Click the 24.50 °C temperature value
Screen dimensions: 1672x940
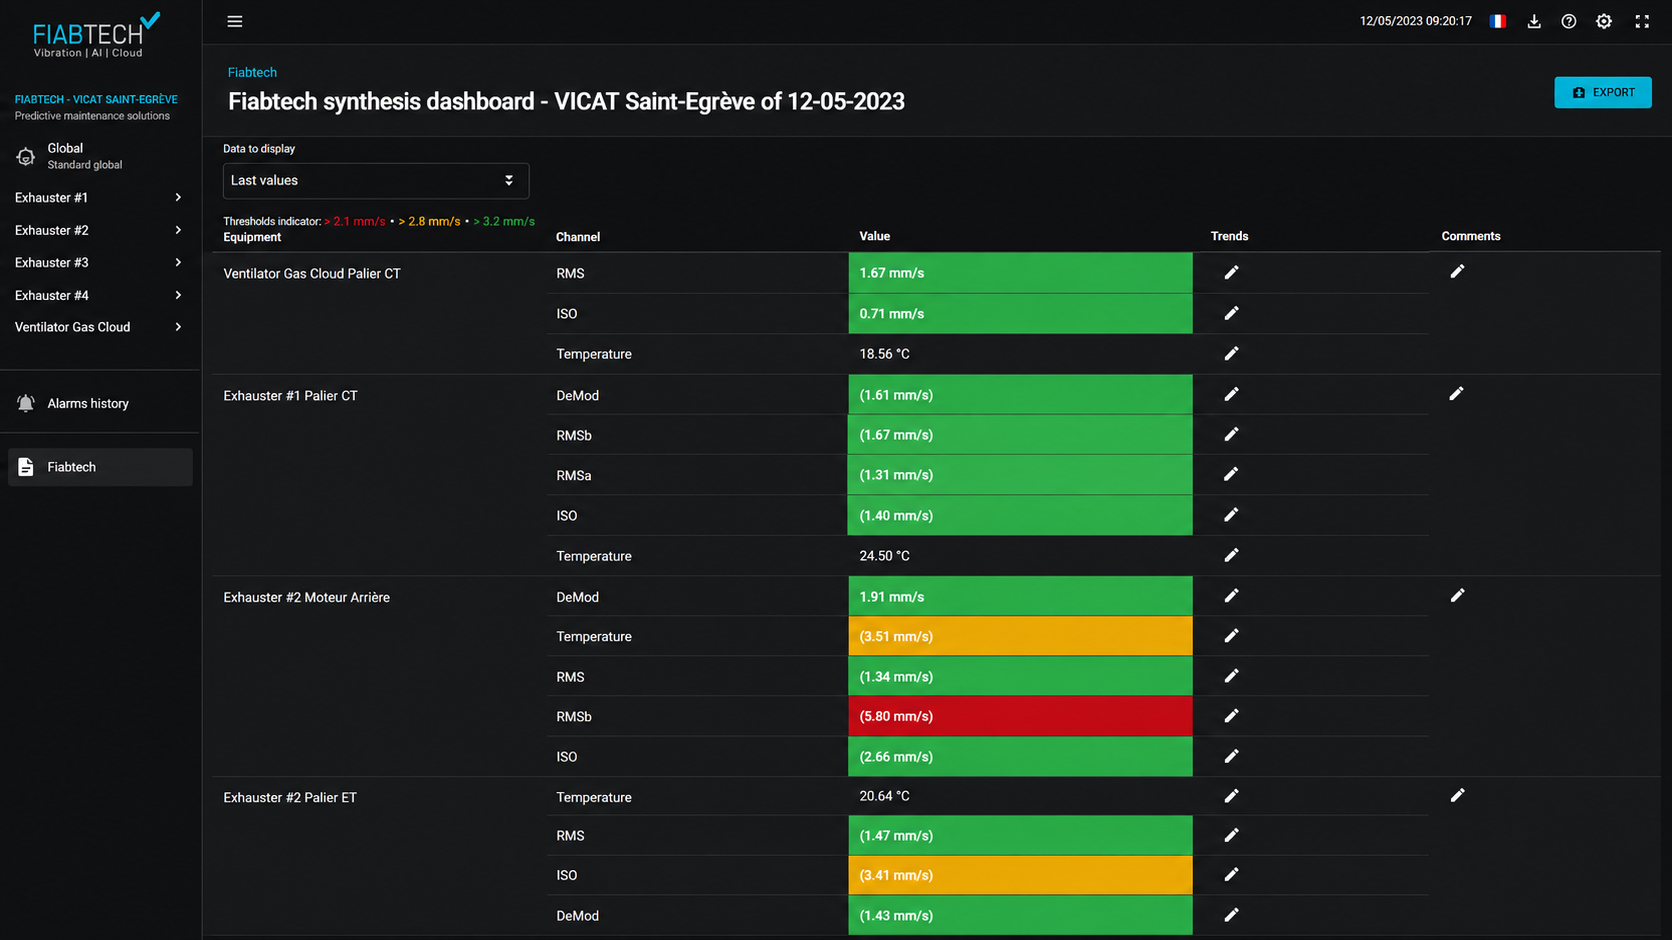point(884,555)
